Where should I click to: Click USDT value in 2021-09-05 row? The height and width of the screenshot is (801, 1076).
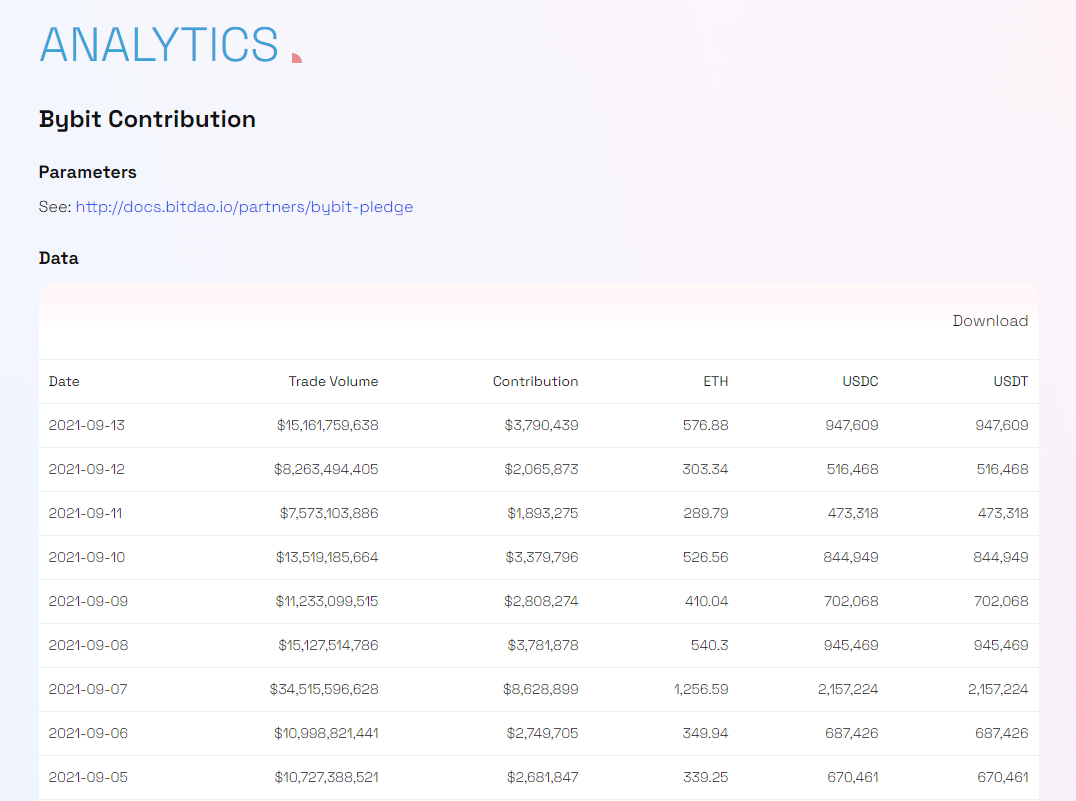pos(1003,777)
